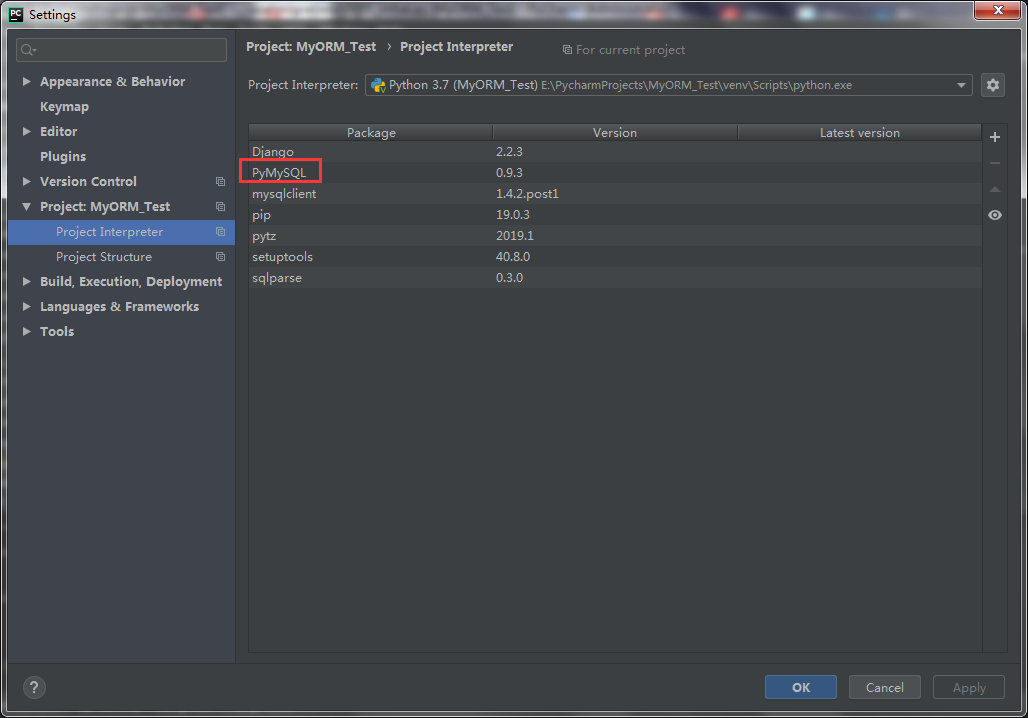Select the pip package row
This screenshot has height=718, width=1028.
pyautogui.click(x=615, y=214)
